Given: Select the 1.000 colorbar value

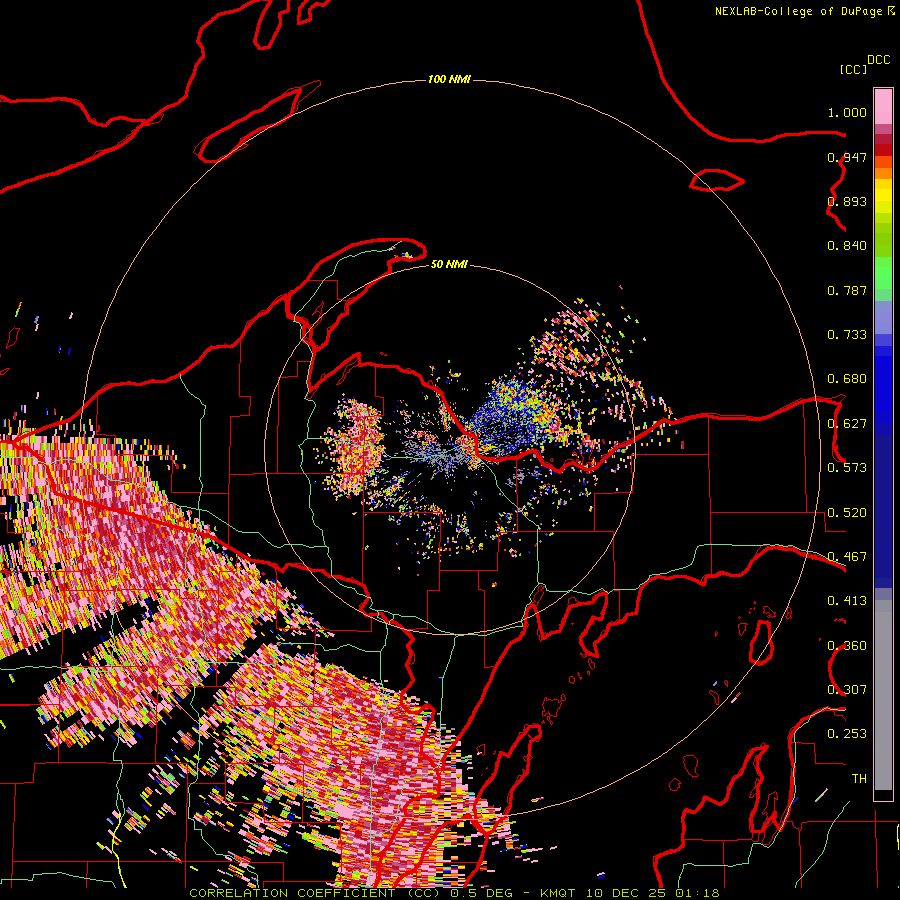Looking at the screenshot, I should 847,112.
